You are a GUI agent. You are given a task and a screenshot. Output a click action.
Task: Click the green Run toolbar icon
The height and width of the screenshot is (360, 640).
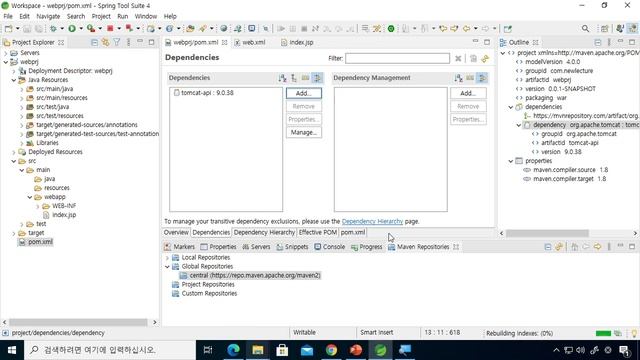tap(72, 29)
